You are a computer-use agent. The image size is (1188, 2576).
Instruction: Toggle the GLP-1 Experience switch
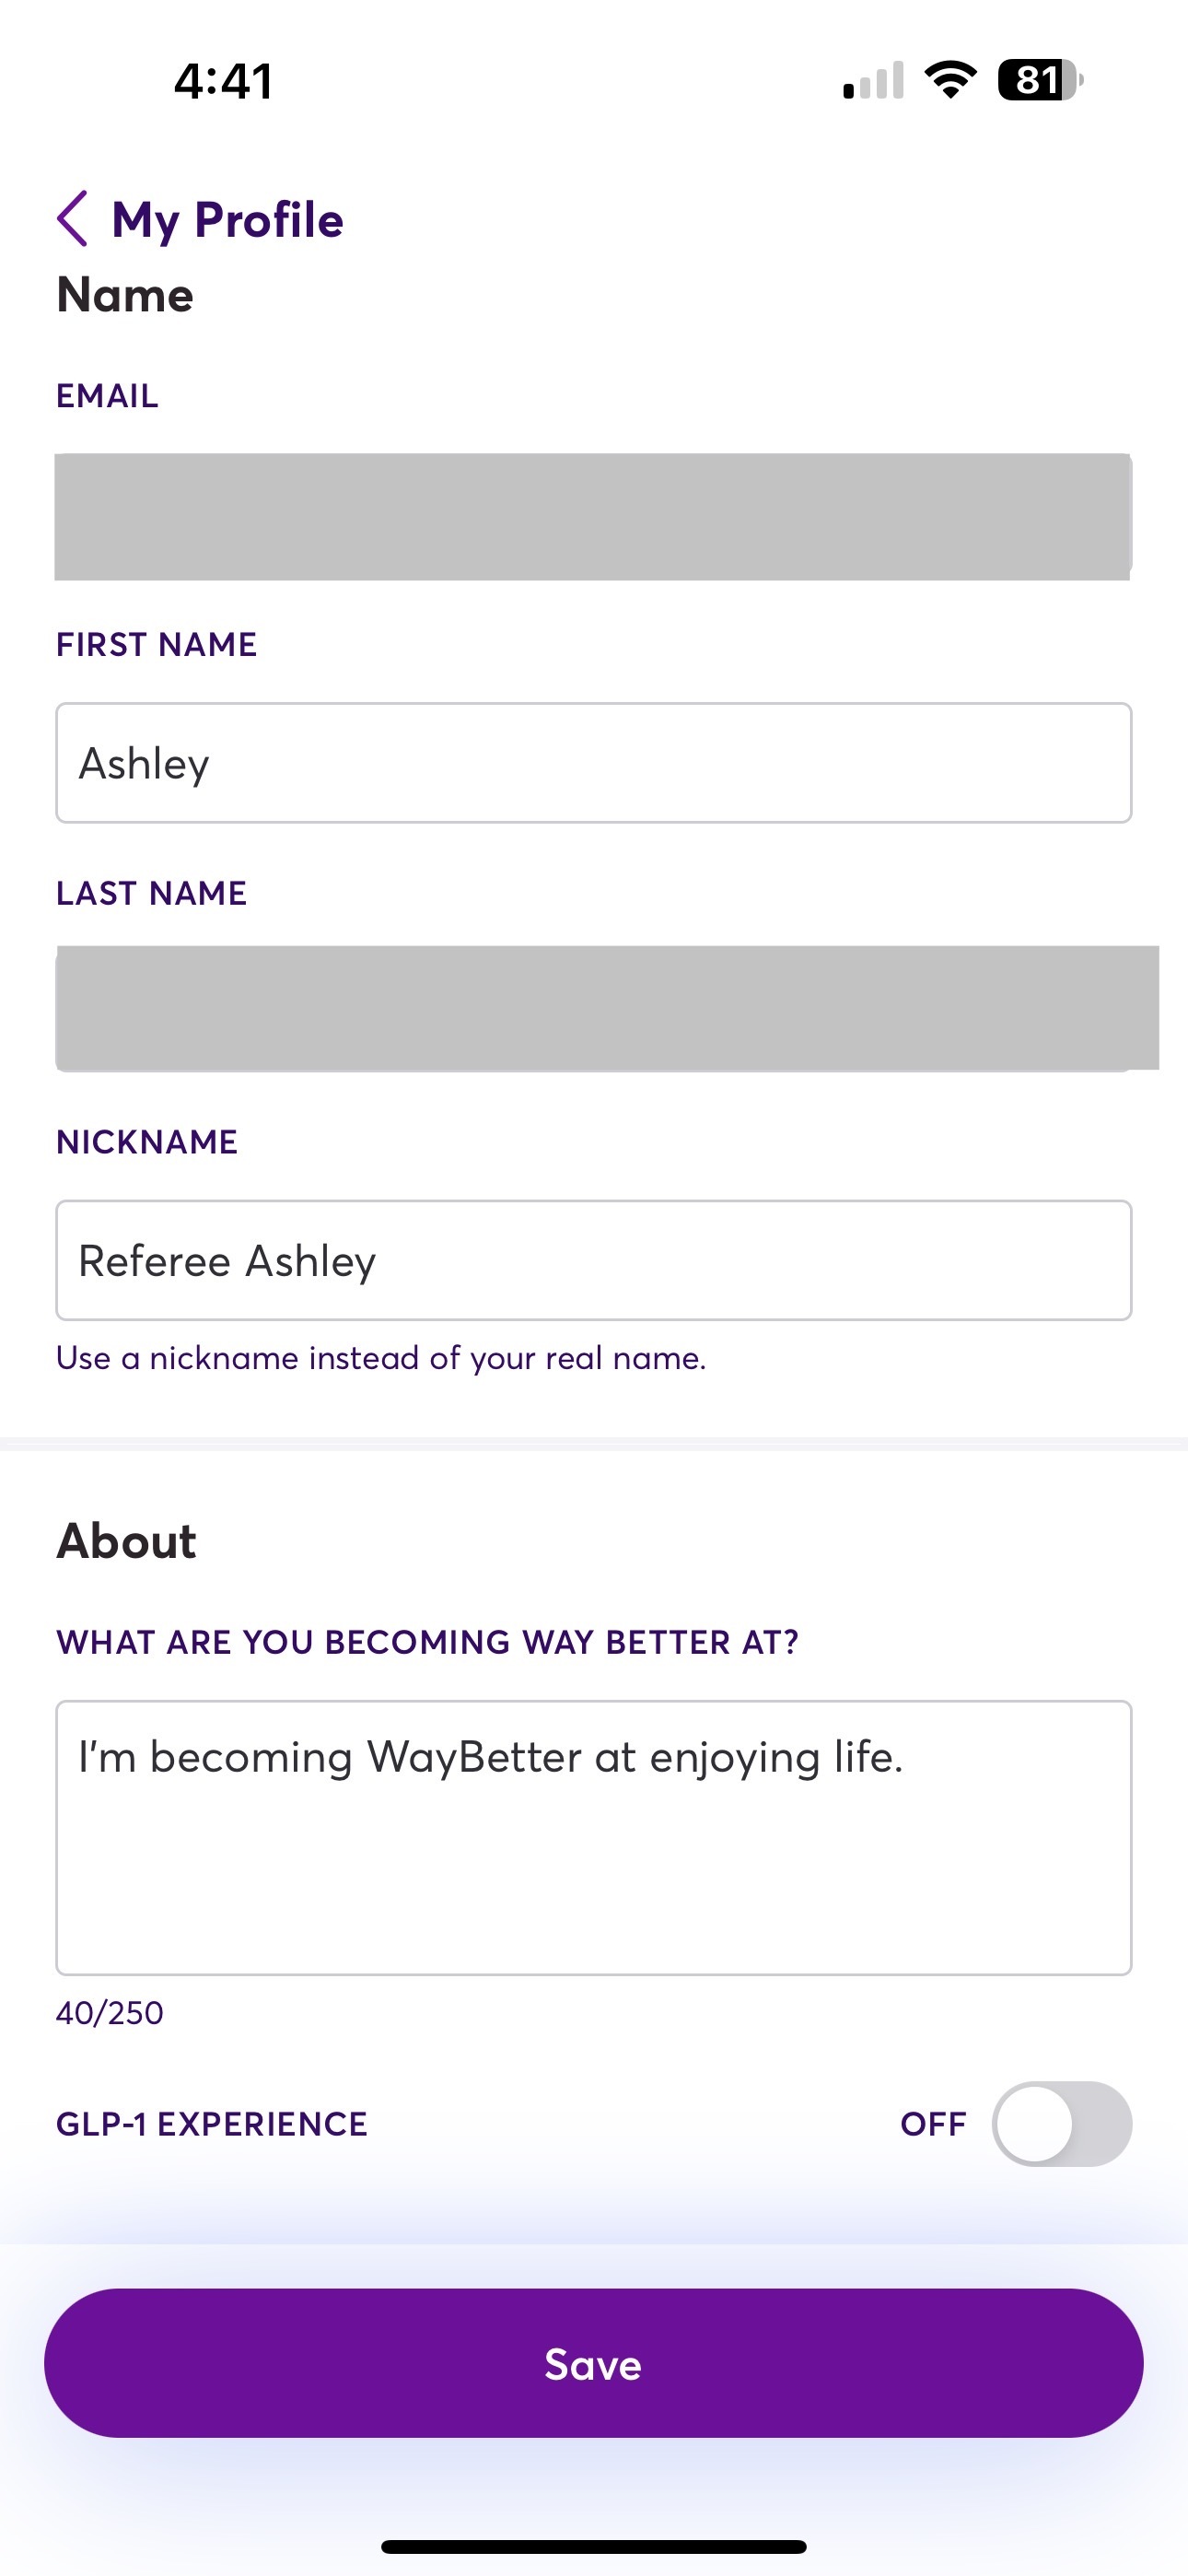[1061, 2123]
